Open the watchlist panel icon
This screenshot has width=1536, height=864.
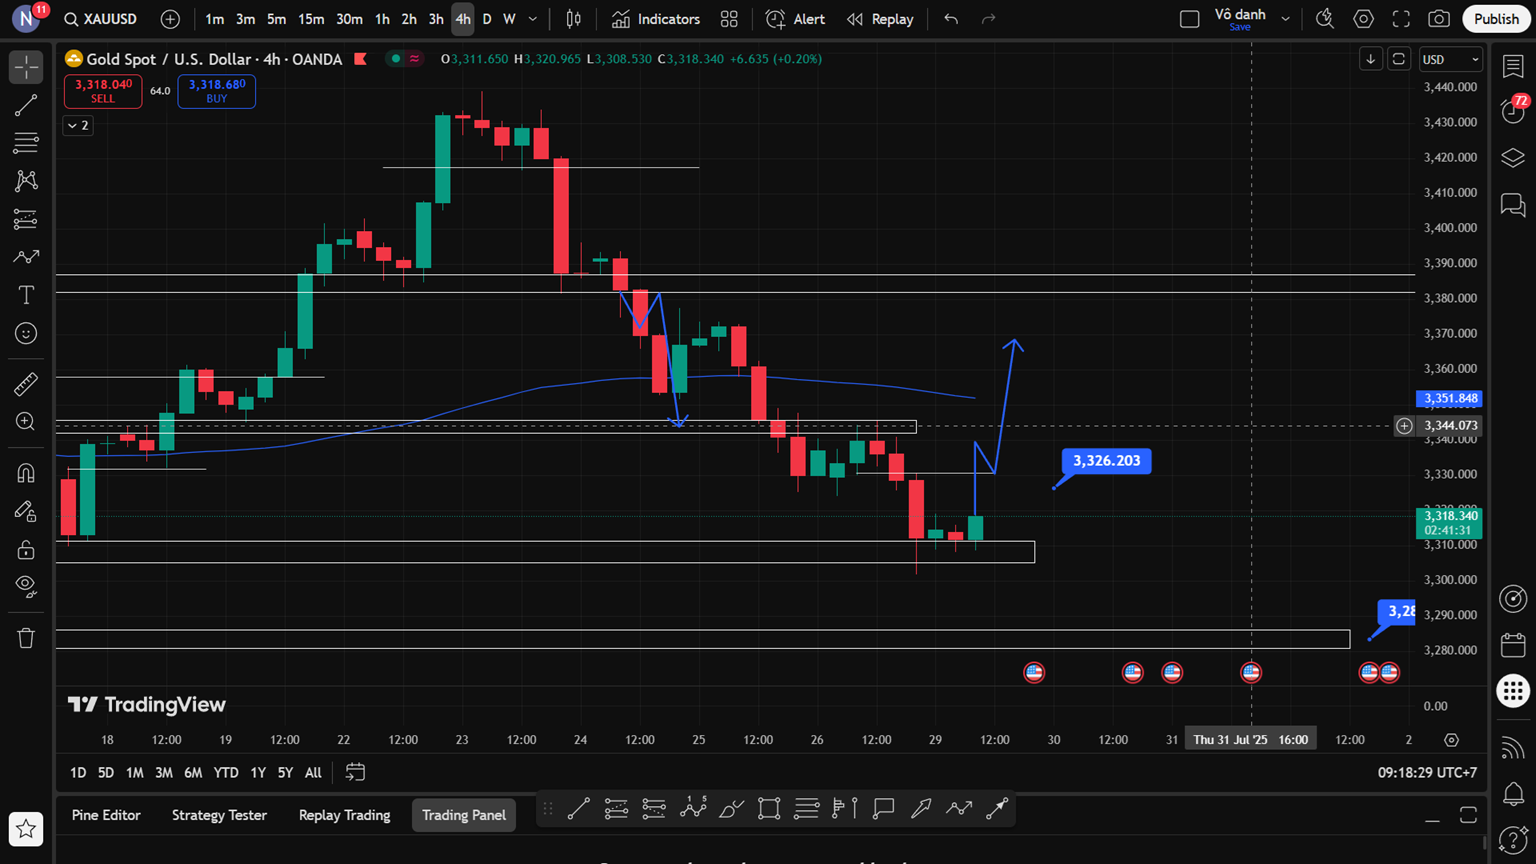tap(1513, 67)
